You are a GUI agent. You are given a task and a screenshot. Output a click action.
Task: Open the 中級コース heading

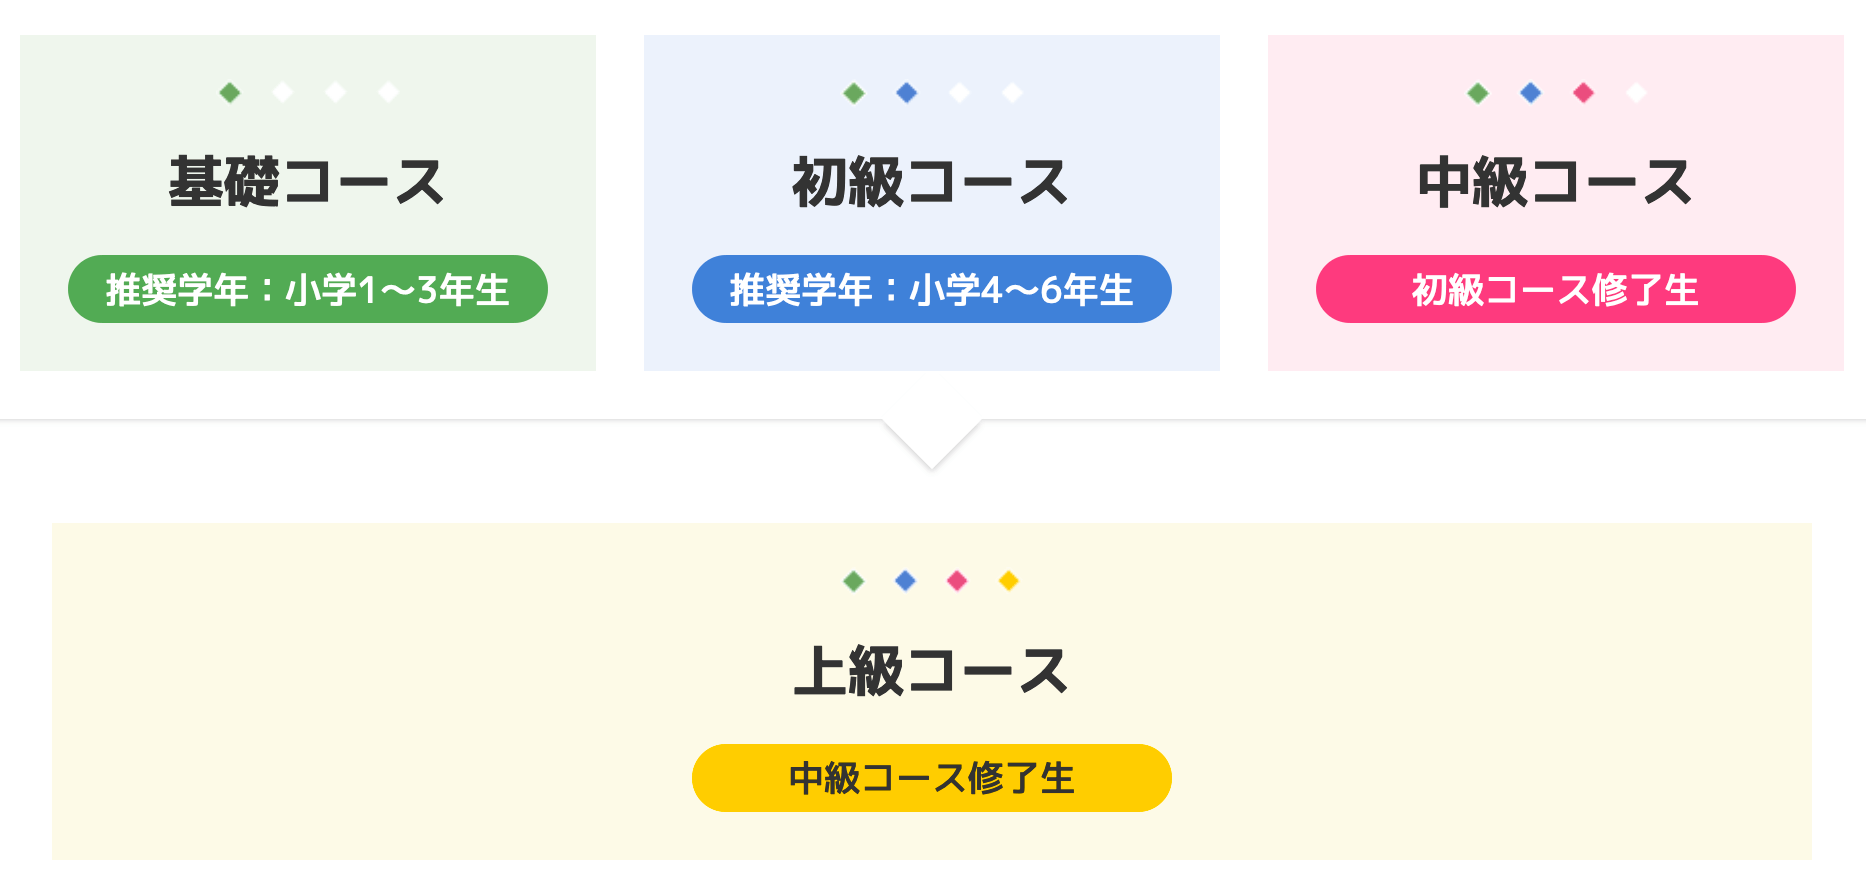(1555, 183)
